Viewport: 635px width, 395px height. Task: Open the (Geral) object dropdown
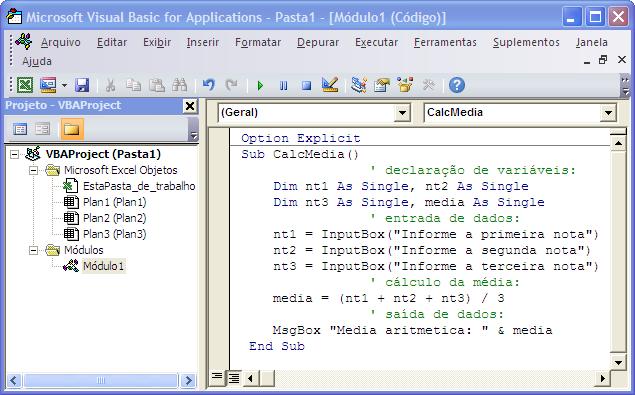tap(403, 113)
